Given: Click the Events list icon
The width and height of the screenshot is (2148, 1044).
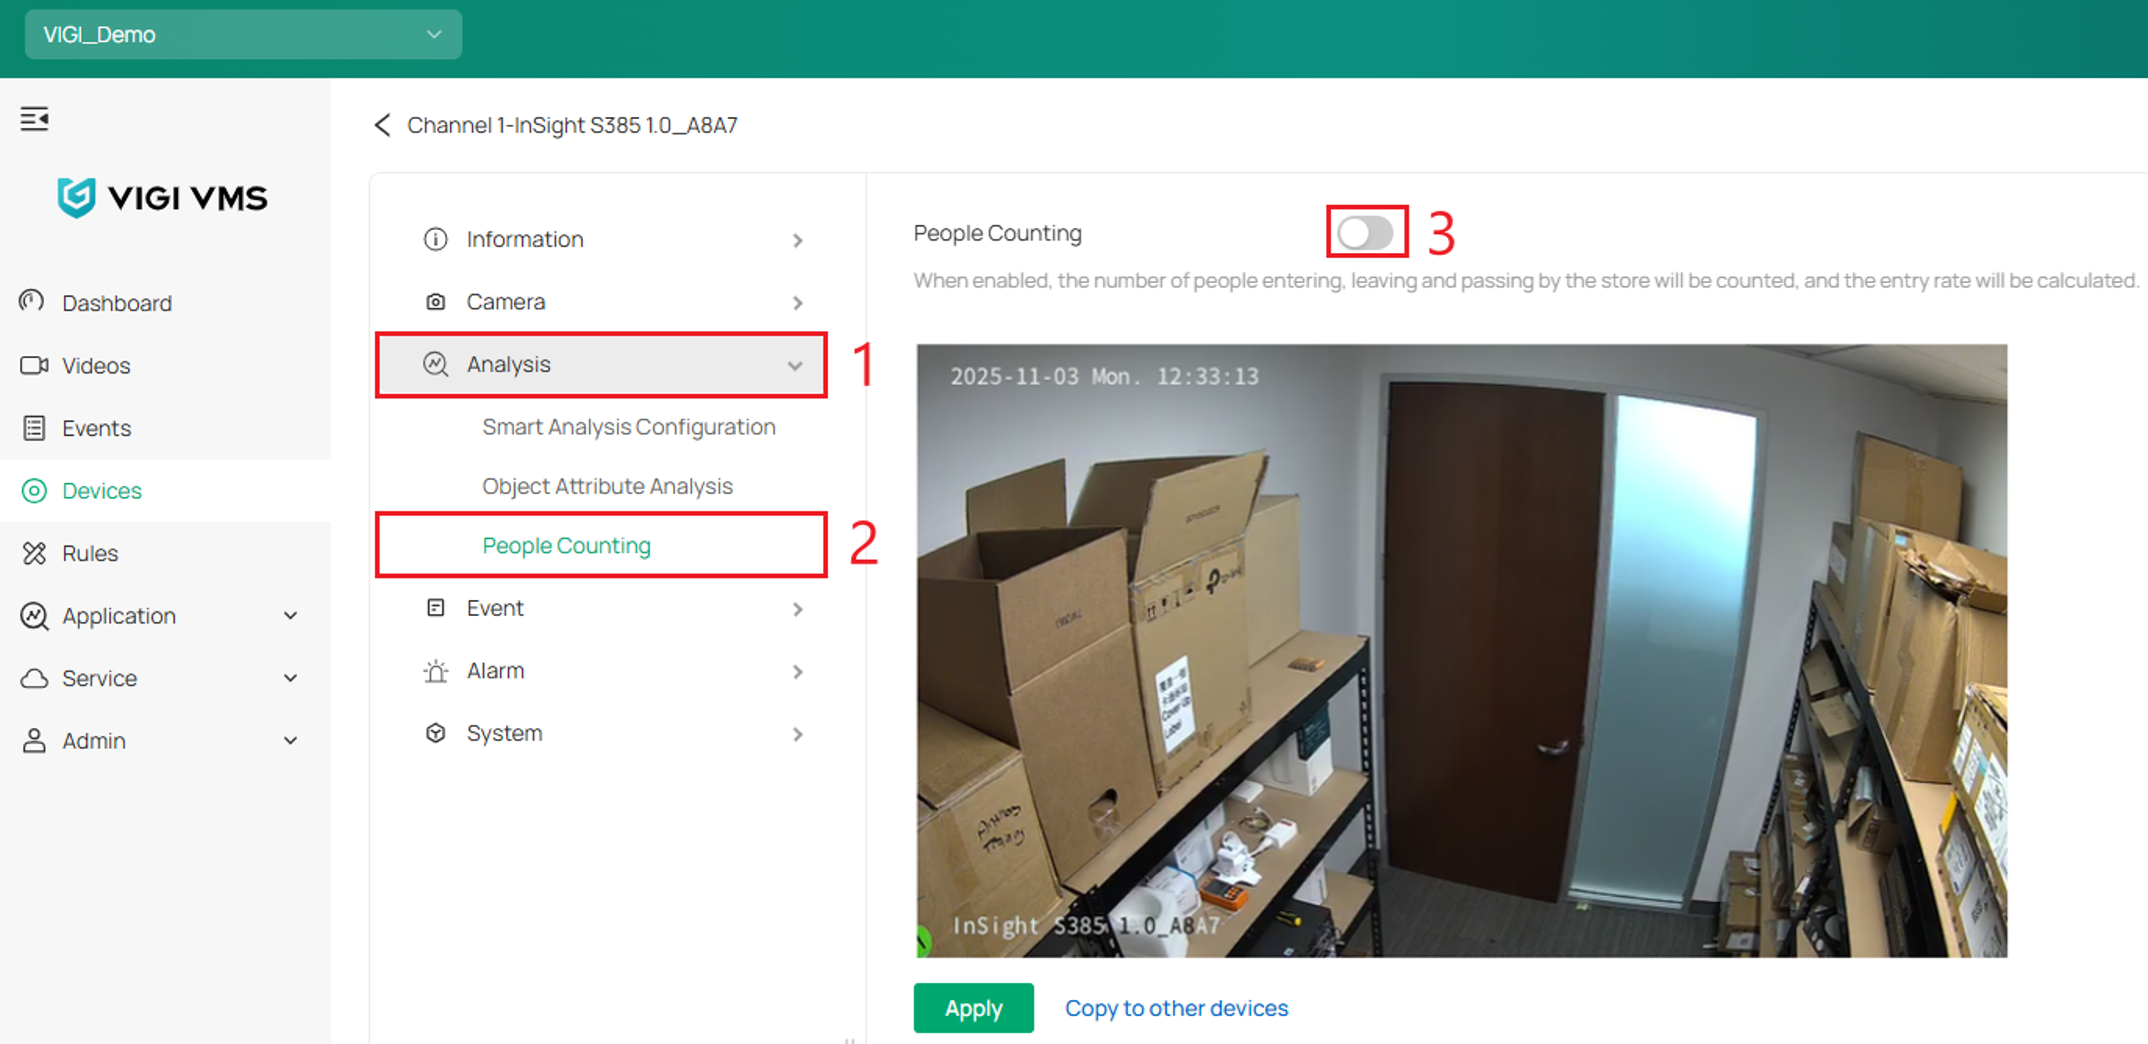Looking at the screenshot, I should [34, 428].
